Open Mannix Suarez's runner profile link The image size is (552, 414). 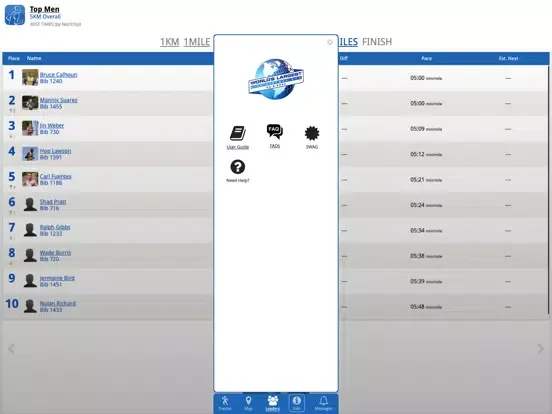(58, 100)
